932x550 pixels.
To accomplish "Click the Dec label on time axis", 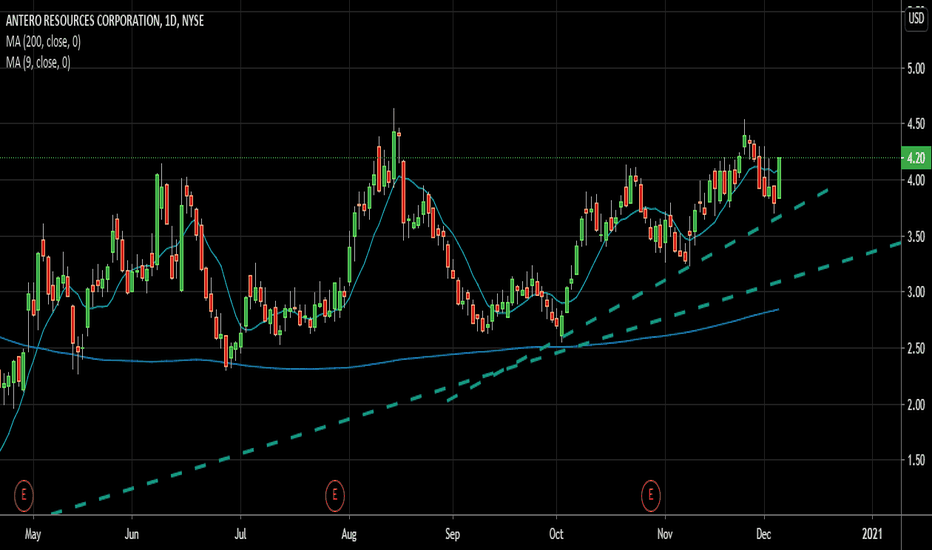I will [763, 534].
